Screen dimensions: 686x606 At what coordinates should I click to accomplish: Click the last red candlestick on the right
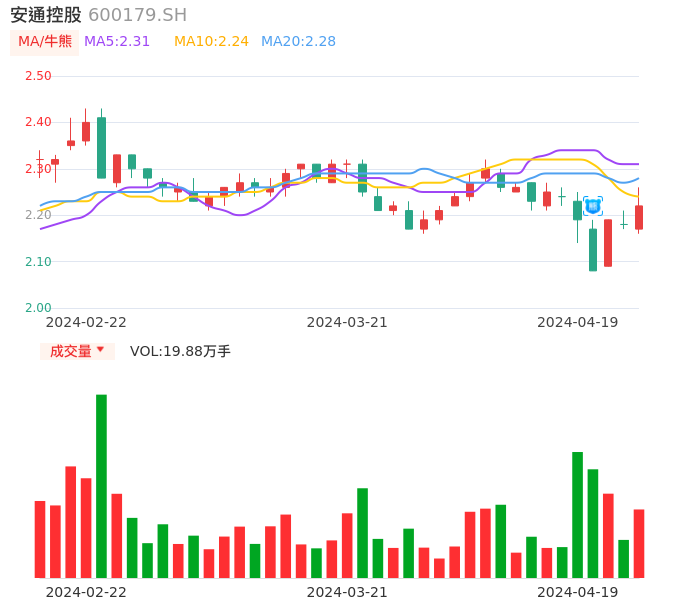tap(639, 217)
